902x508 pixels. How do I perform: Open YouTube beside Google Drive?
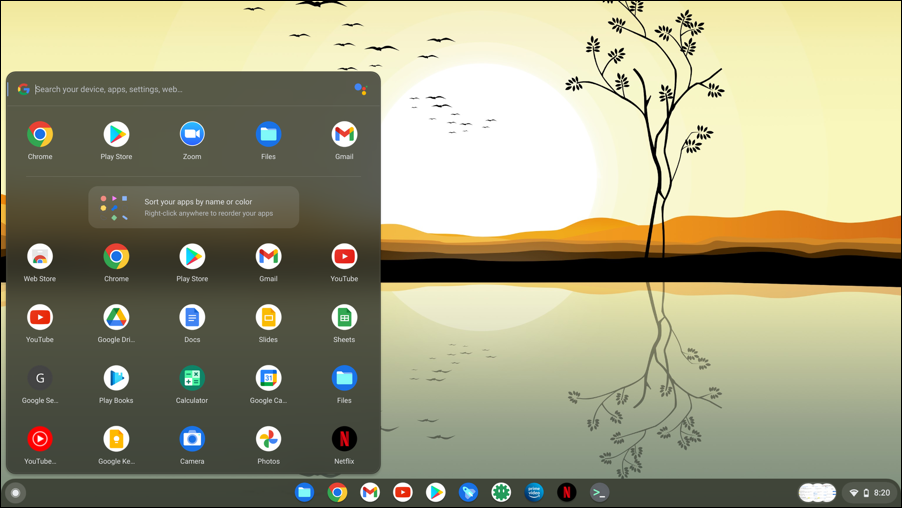(x=40, y=318)
